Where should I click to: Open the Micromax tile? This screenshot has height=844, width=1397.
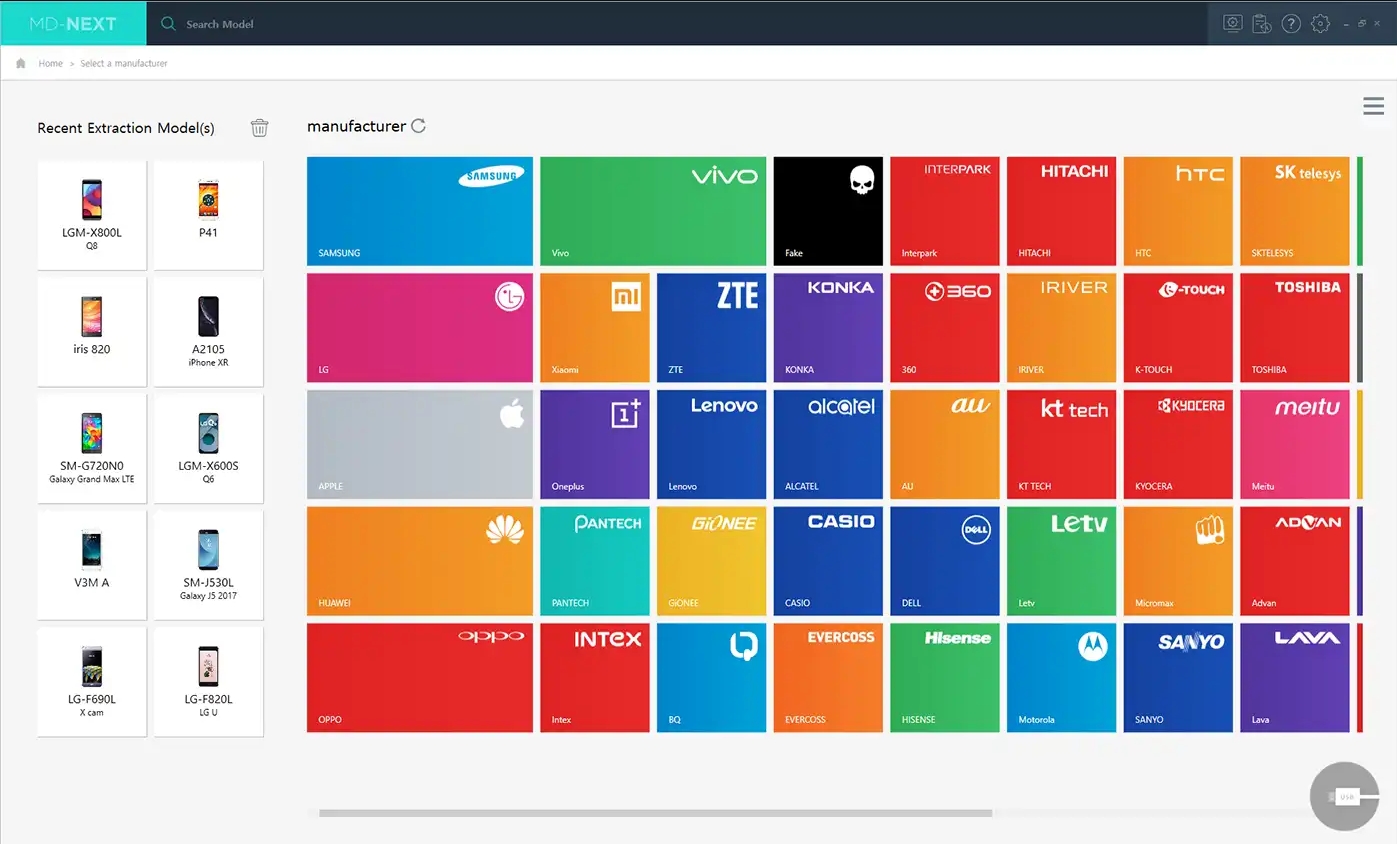(1178, 561)
